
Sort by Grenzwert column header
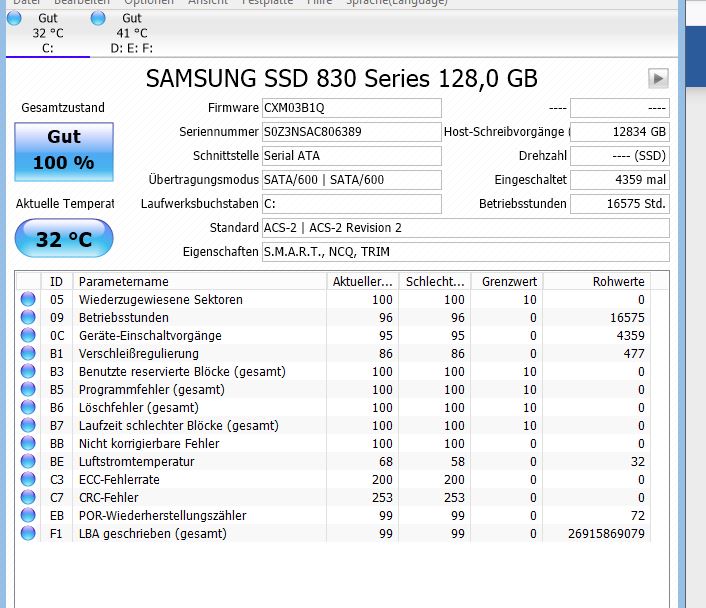(x=507, y=281)
